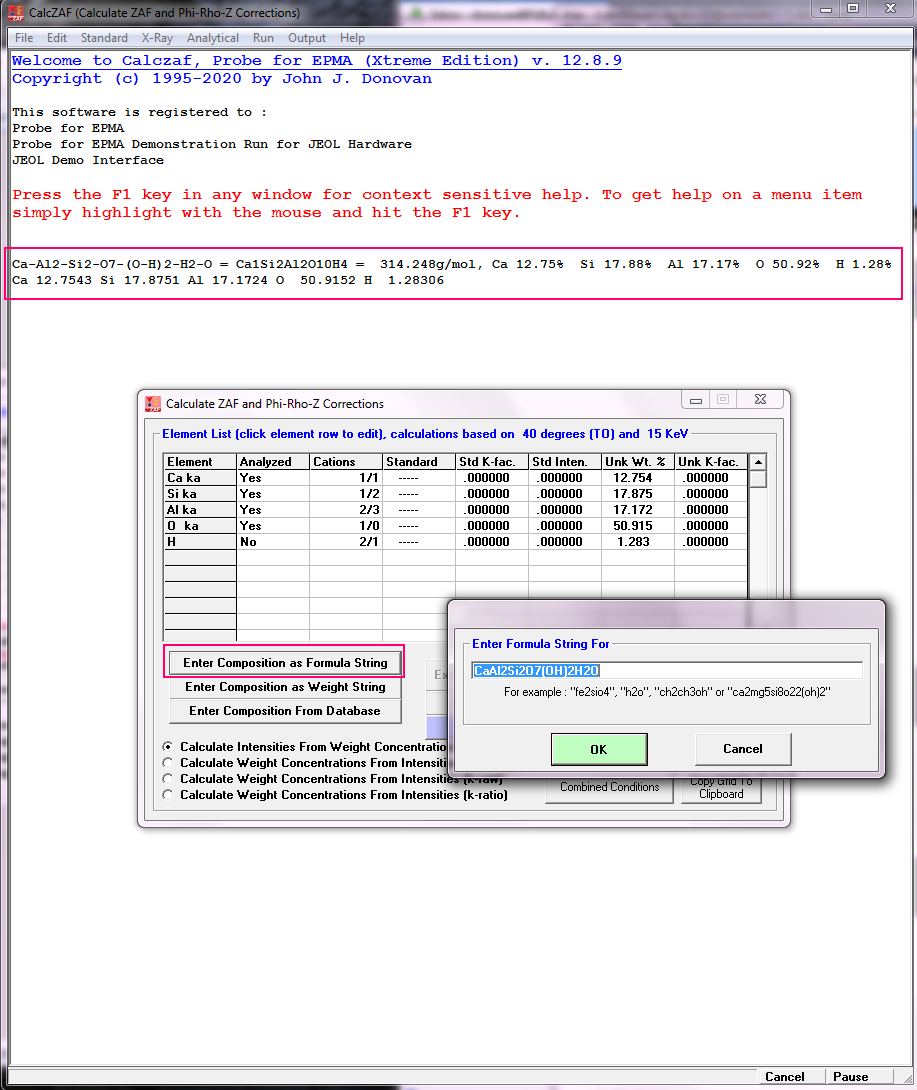Select the Ca ka element row
The width and height of the screenshot is (917, 1090).
[x=200, y=478]
